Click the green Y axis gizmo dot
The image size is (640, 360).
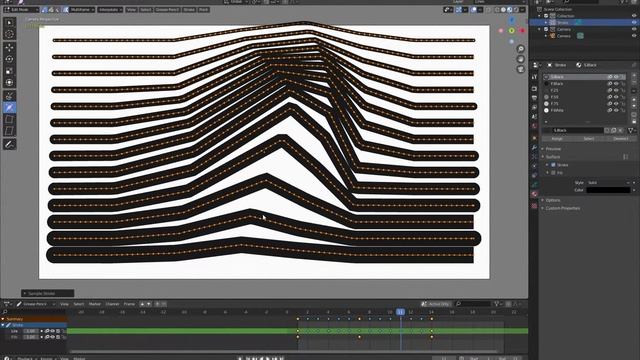[511, 31]
